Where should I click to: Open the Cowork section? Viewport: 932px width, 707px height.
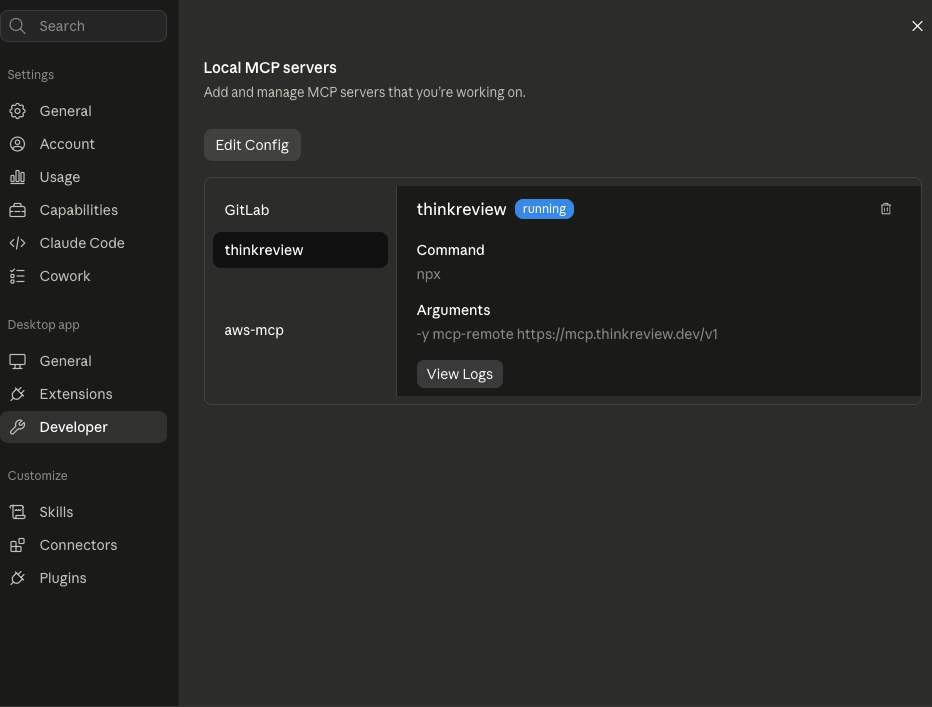click(x=83, y=276)
